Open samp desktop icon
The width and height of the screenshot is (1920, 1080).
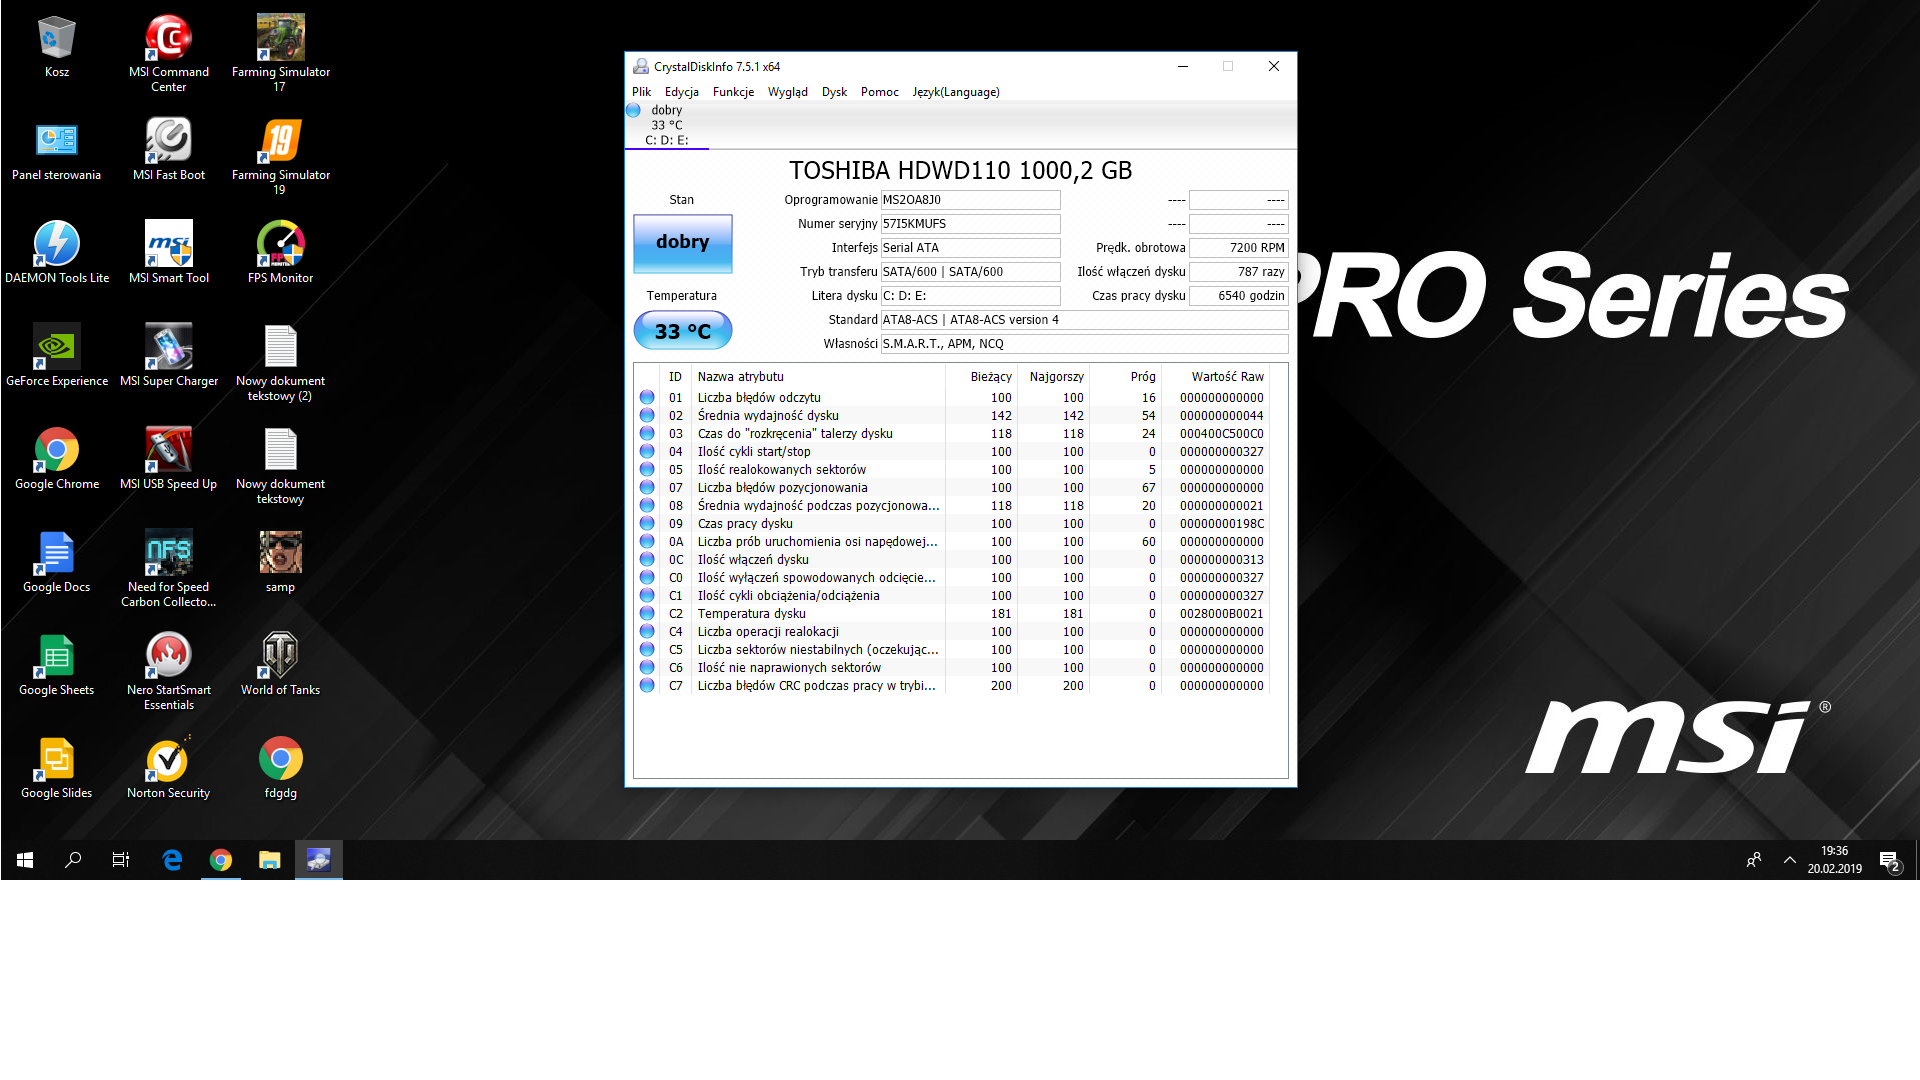[x=281, y=562]
